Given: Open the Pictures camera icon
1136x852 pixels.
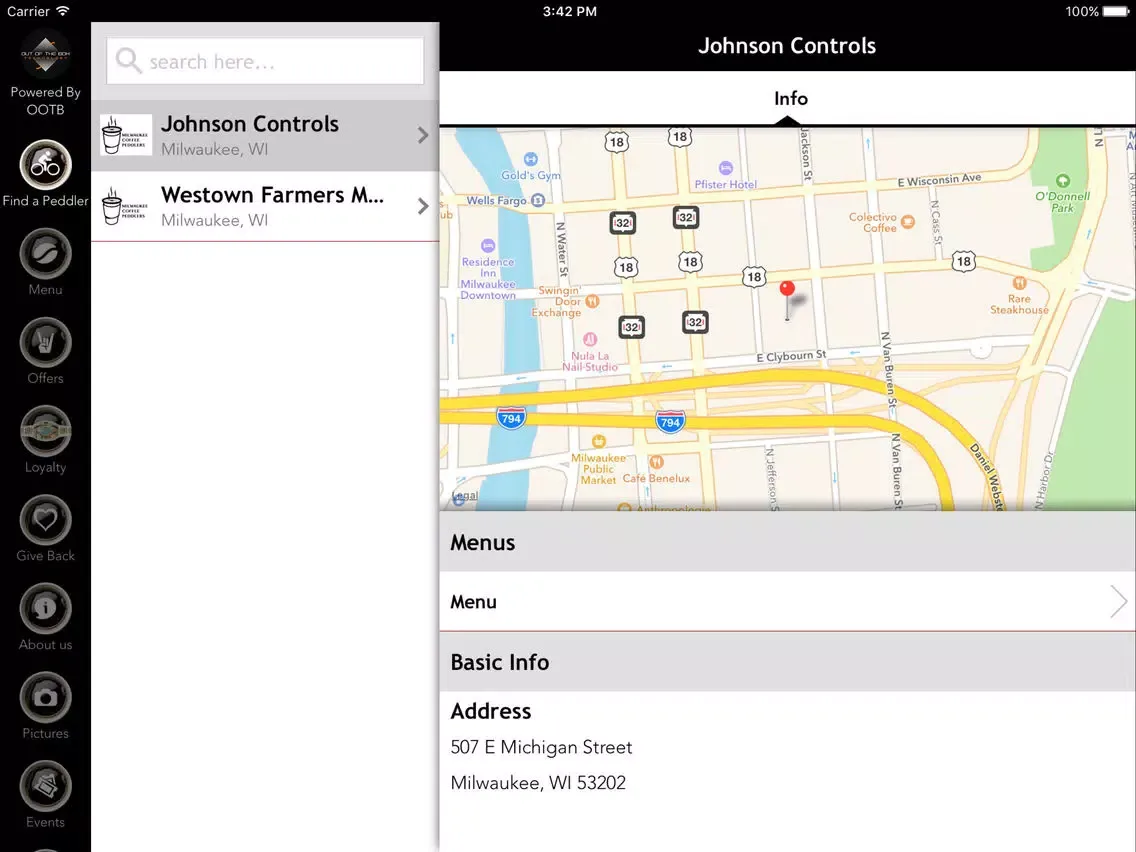Looking at the screenshot, I should [x=45, y=696].
